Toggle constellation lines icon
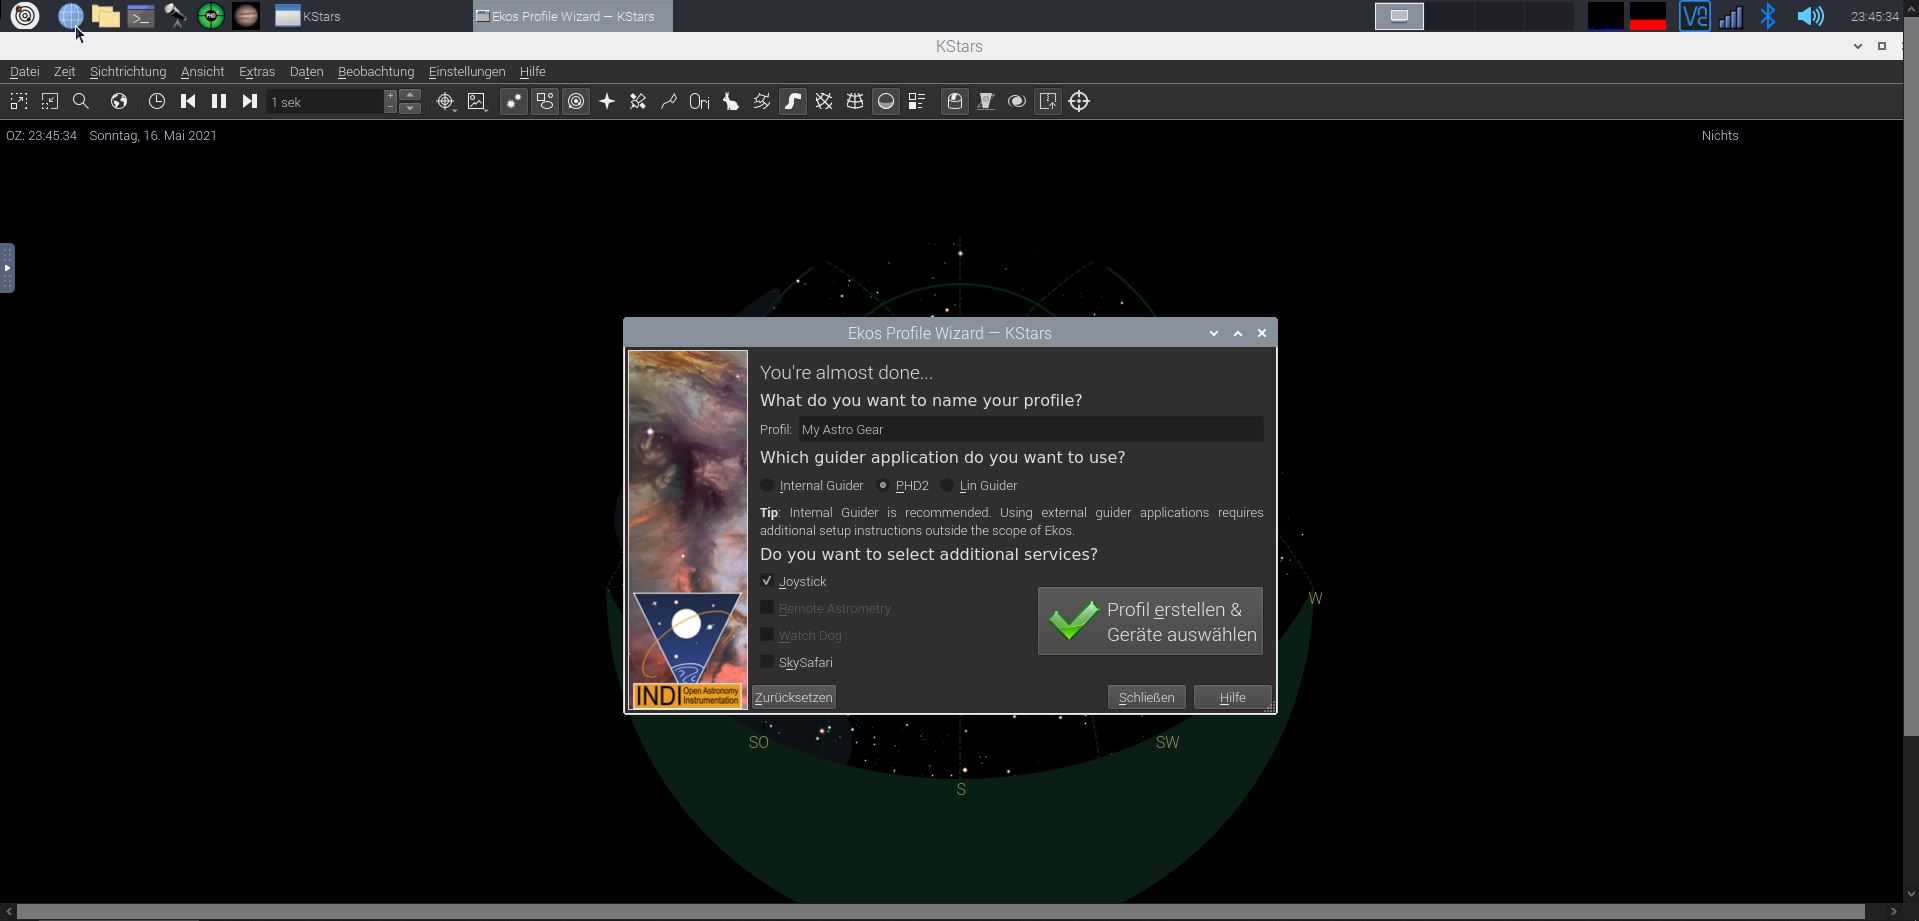The width and height of the screenshot is (1919, 921). (669, 101)
